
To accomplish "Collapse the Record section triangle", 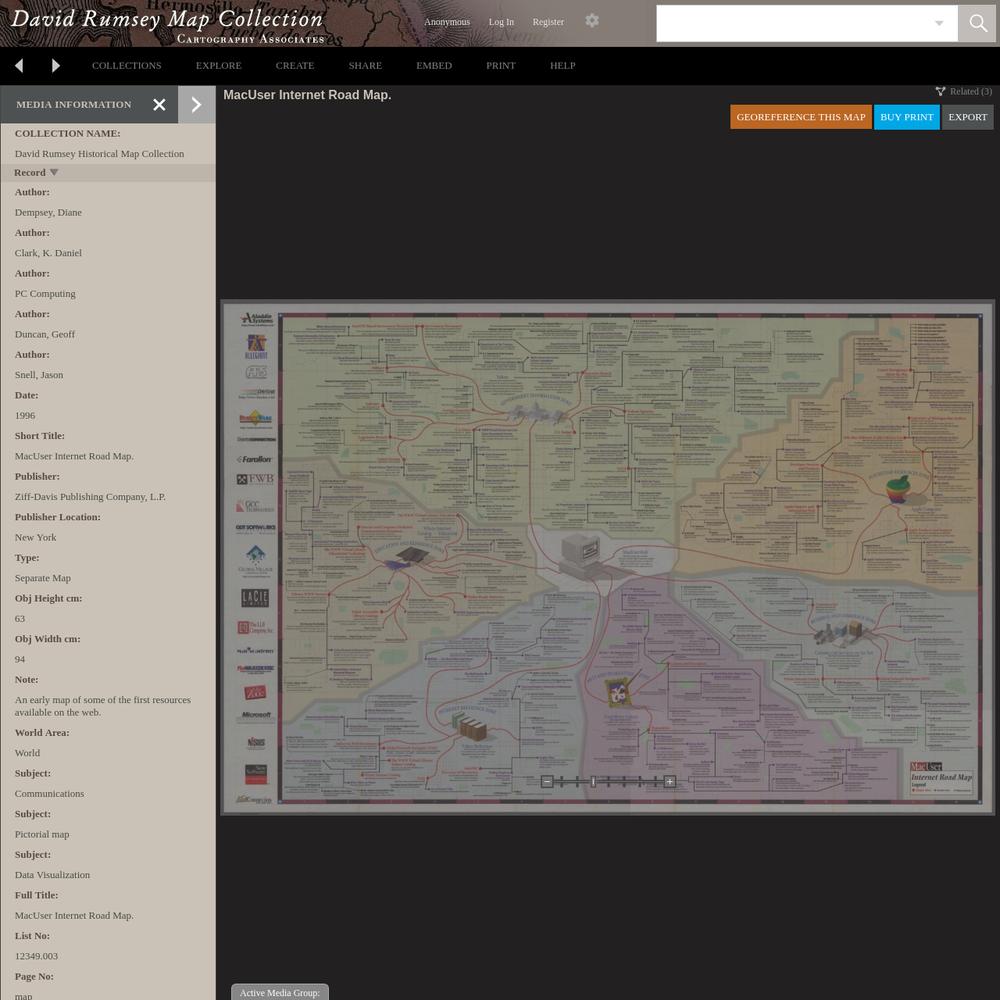I will pyautogui.click(x=54, y=172).
